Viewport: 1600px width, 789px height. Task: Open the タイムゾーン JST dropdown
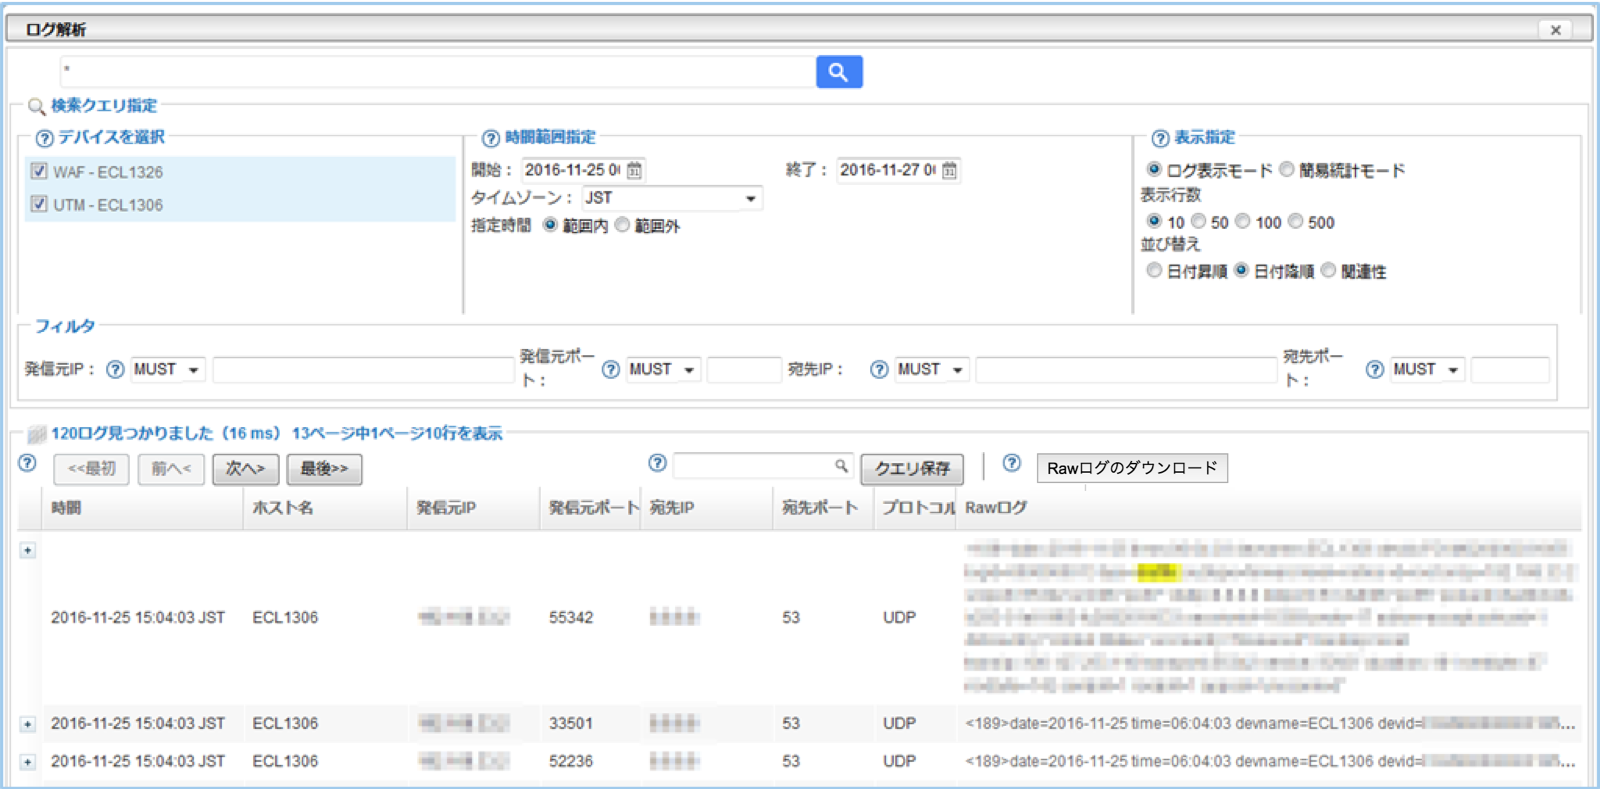point(672,199)
